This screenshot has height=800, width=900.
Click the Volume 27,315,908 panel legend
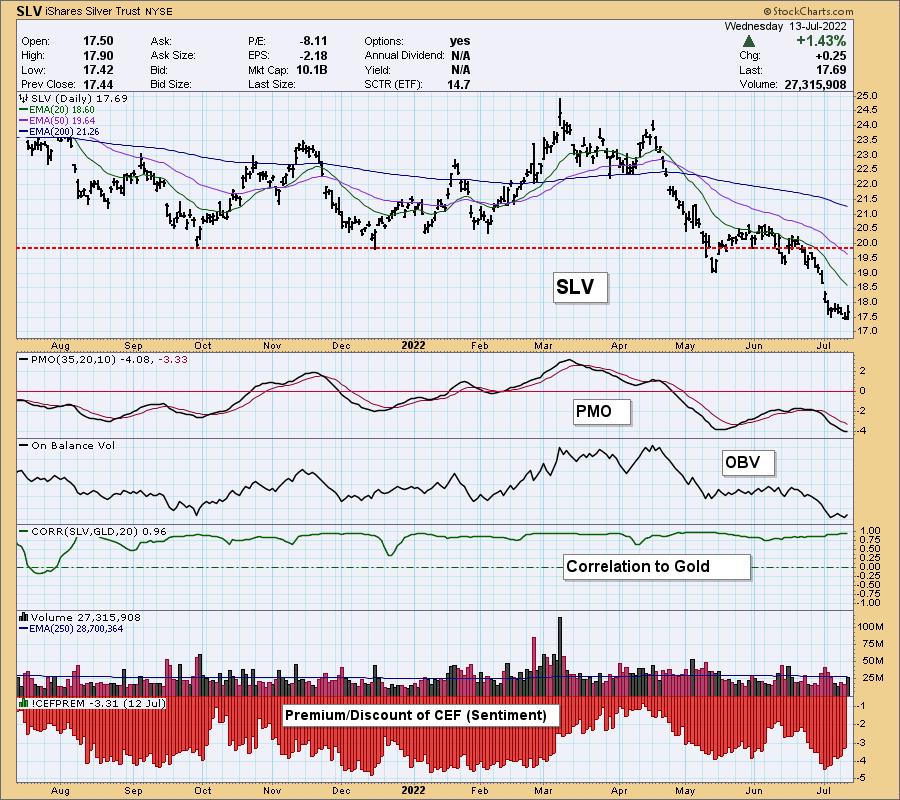[80, 618]
